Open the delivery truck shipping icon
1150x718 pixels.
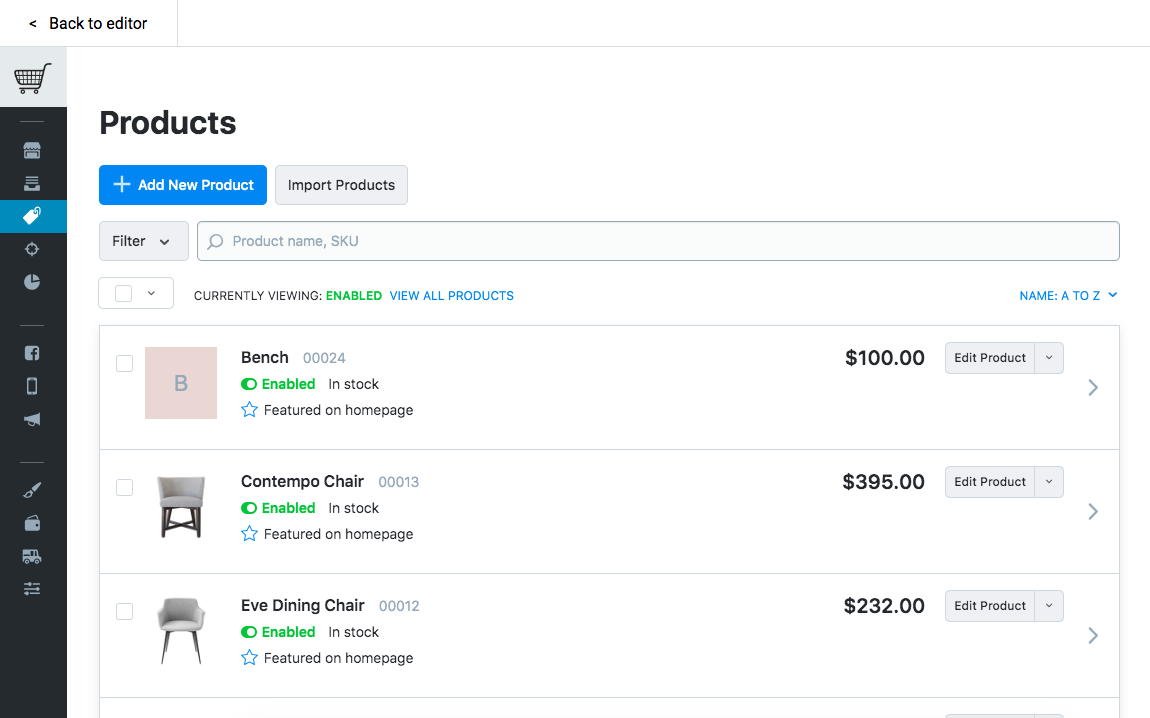coord(32,556)
